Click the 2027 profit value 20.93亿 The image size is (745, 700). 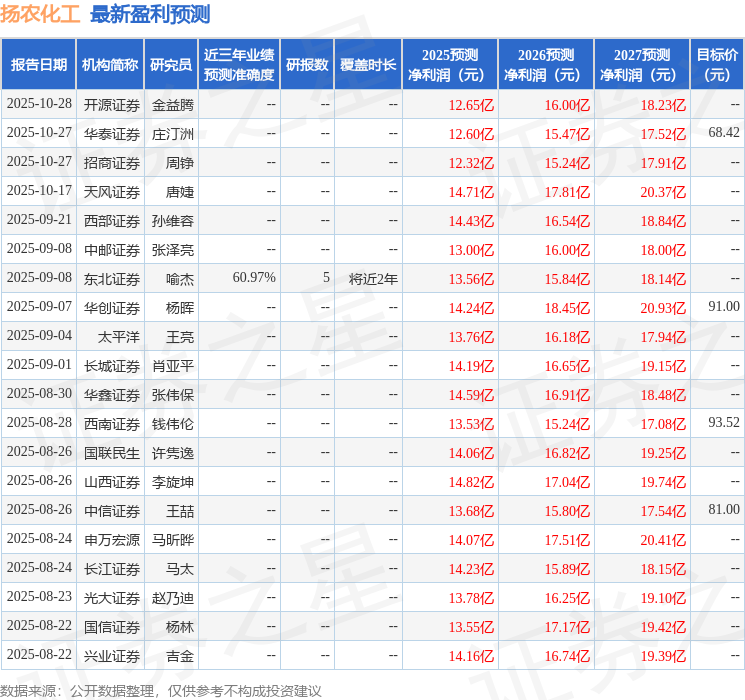663,308
